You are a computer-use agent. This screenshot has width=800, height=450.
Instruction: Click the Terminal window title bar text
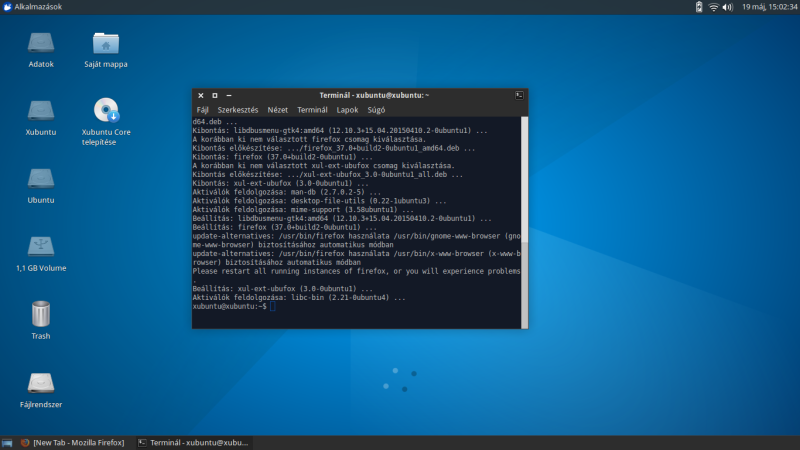(374, 95)
